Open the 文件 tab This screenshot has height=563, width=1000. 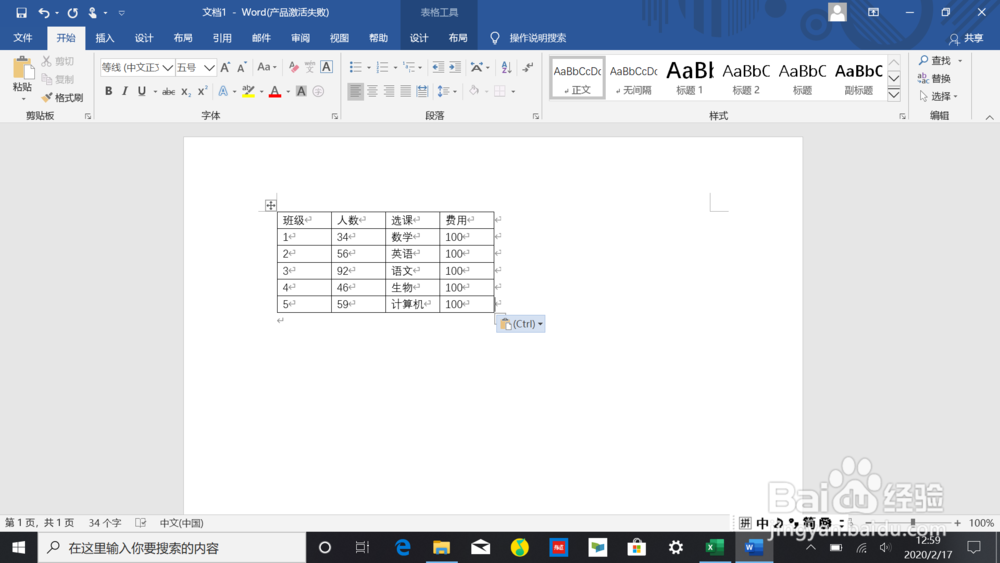pyautogui.click(x=23, y=38)
